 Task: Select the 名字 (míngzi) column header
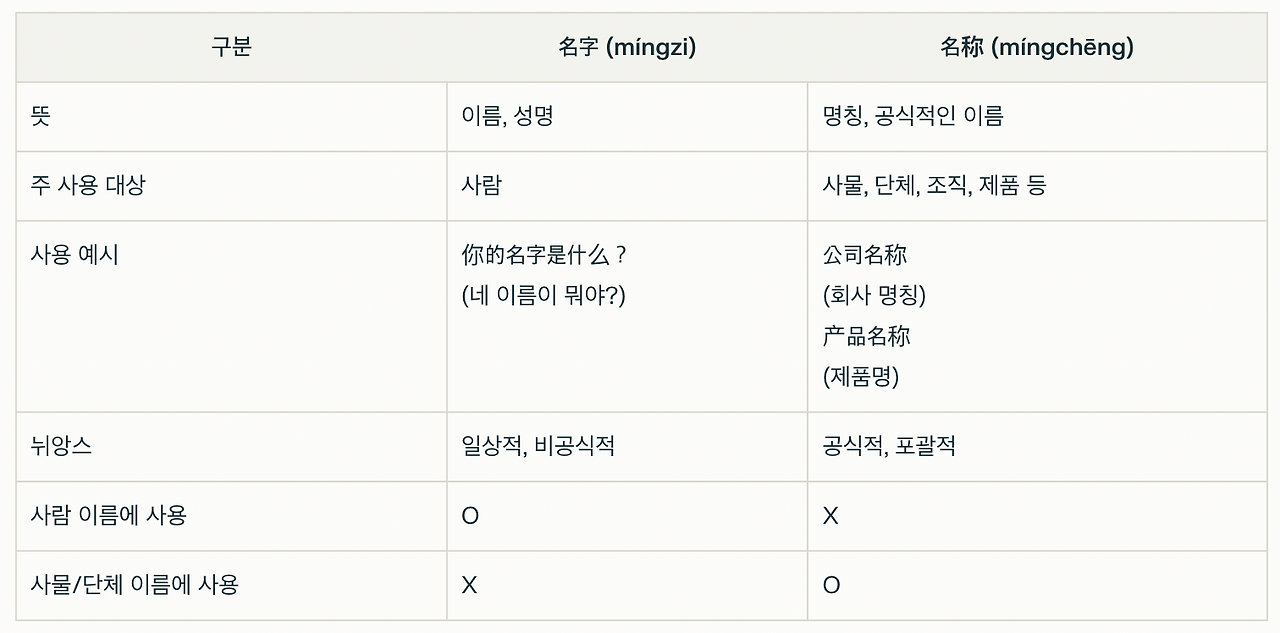(x=627, y=47)
